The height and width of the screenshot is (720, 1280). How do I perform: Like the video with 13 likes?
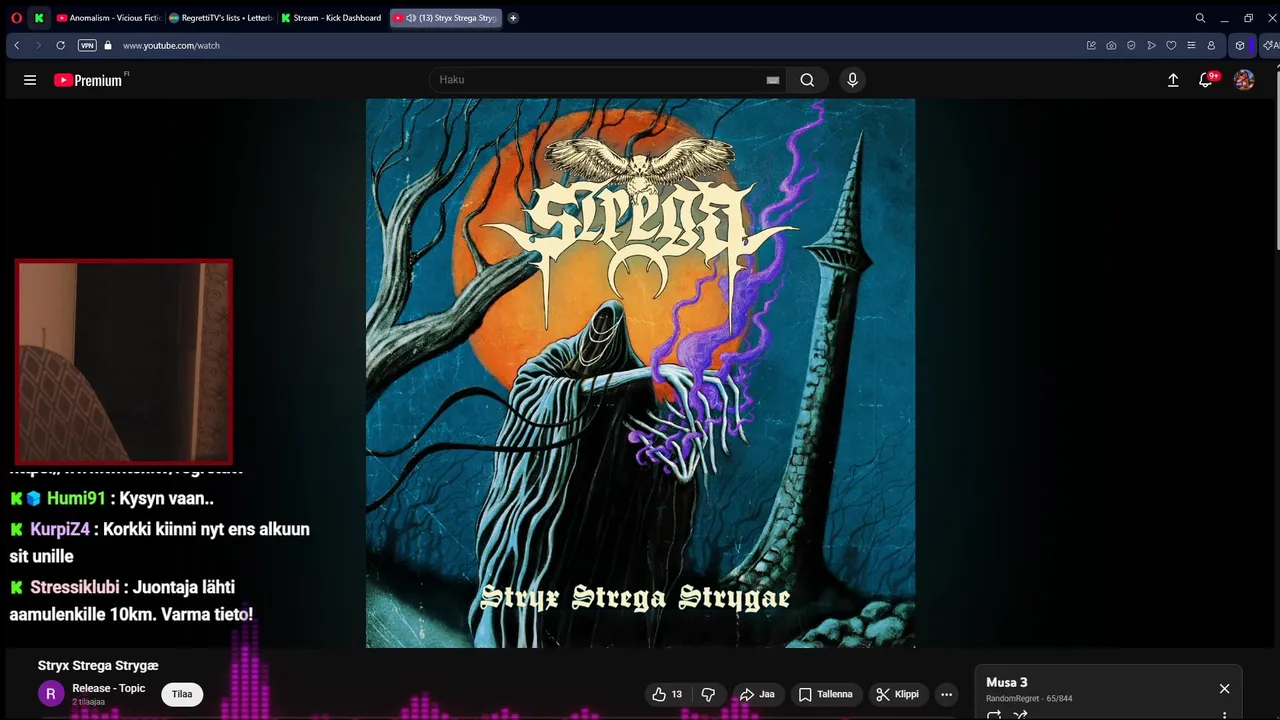(x=667, y=694)
